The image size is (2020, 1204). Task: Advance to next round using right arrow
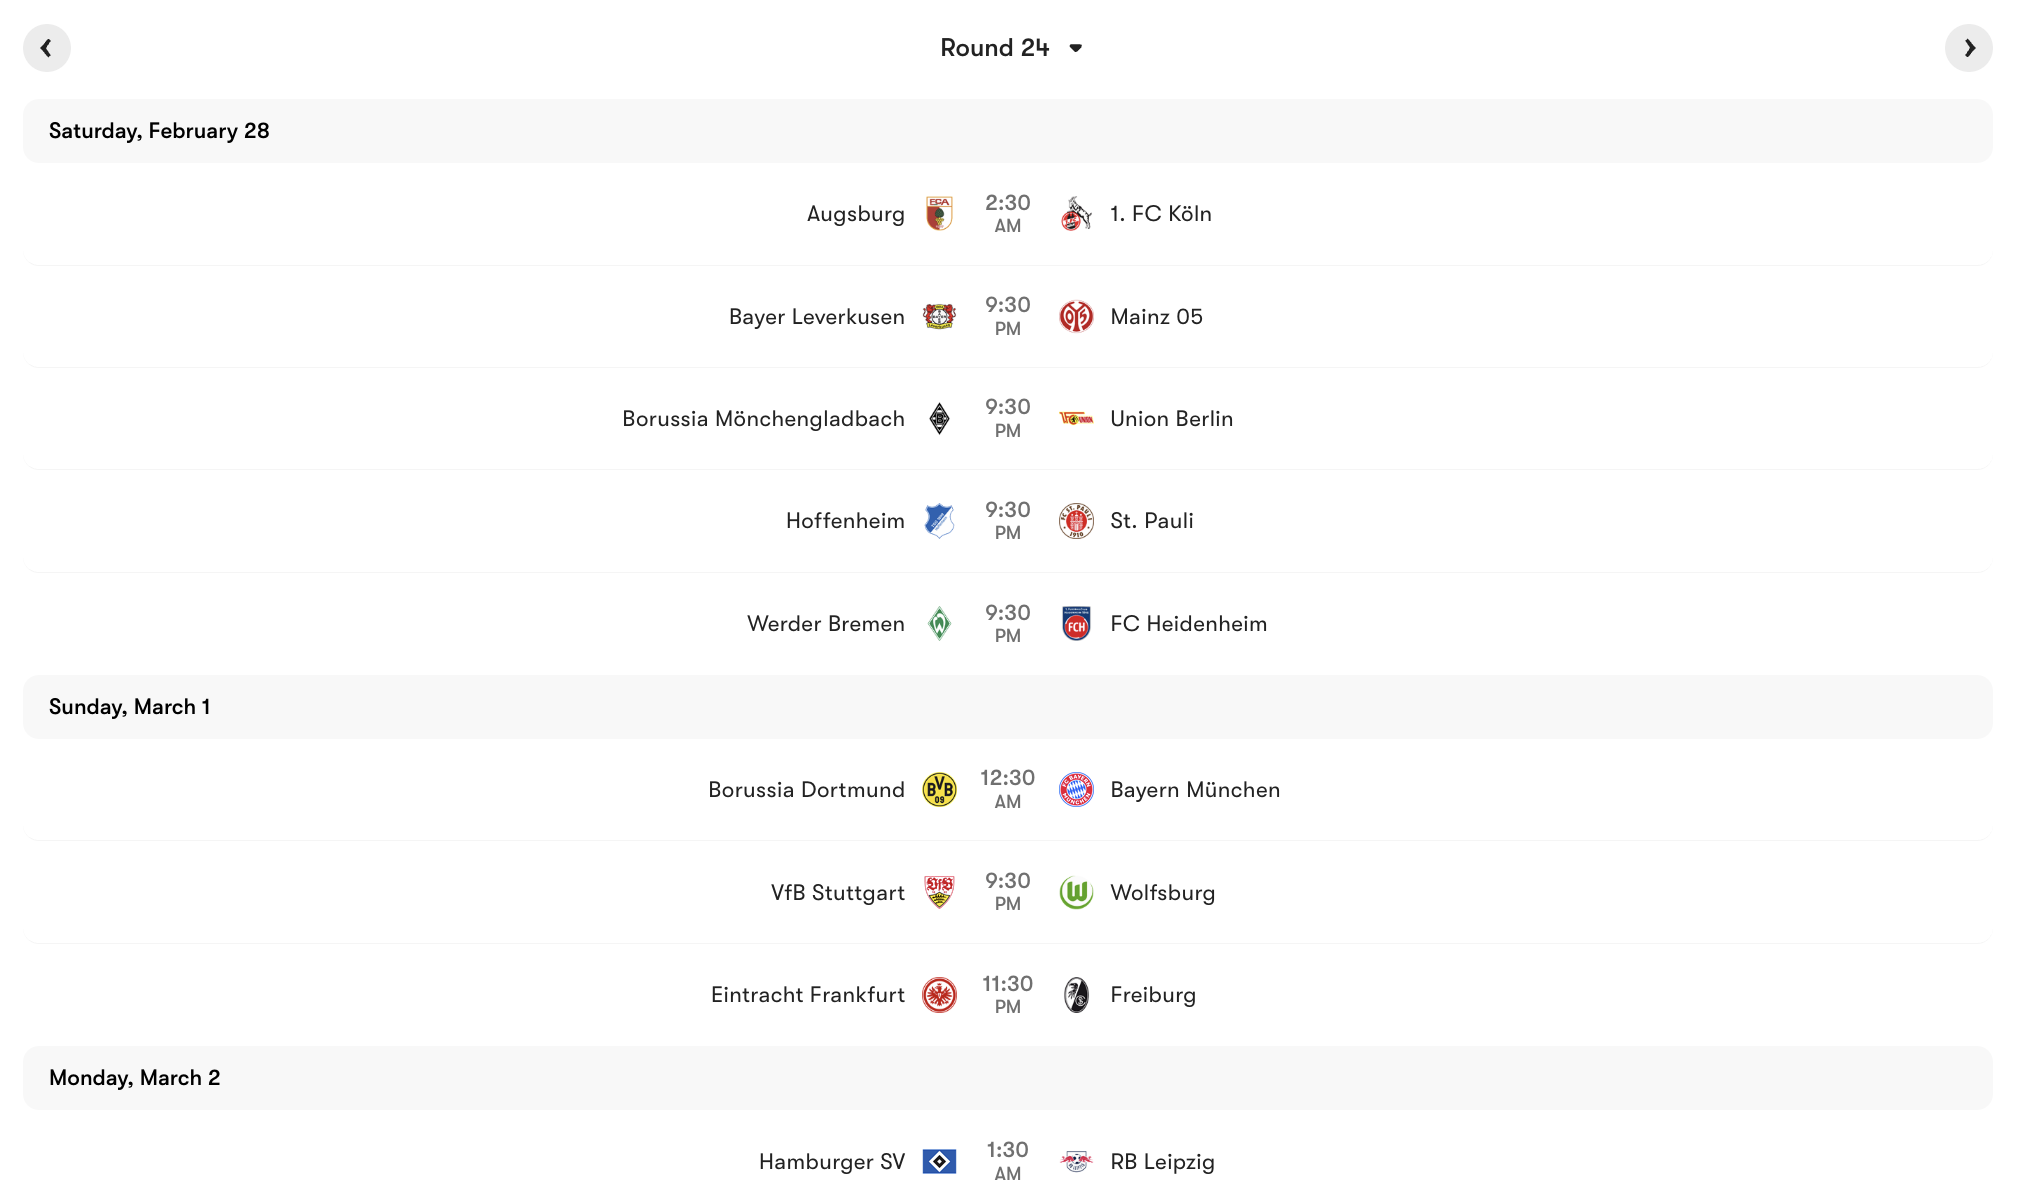[1969, 47]
